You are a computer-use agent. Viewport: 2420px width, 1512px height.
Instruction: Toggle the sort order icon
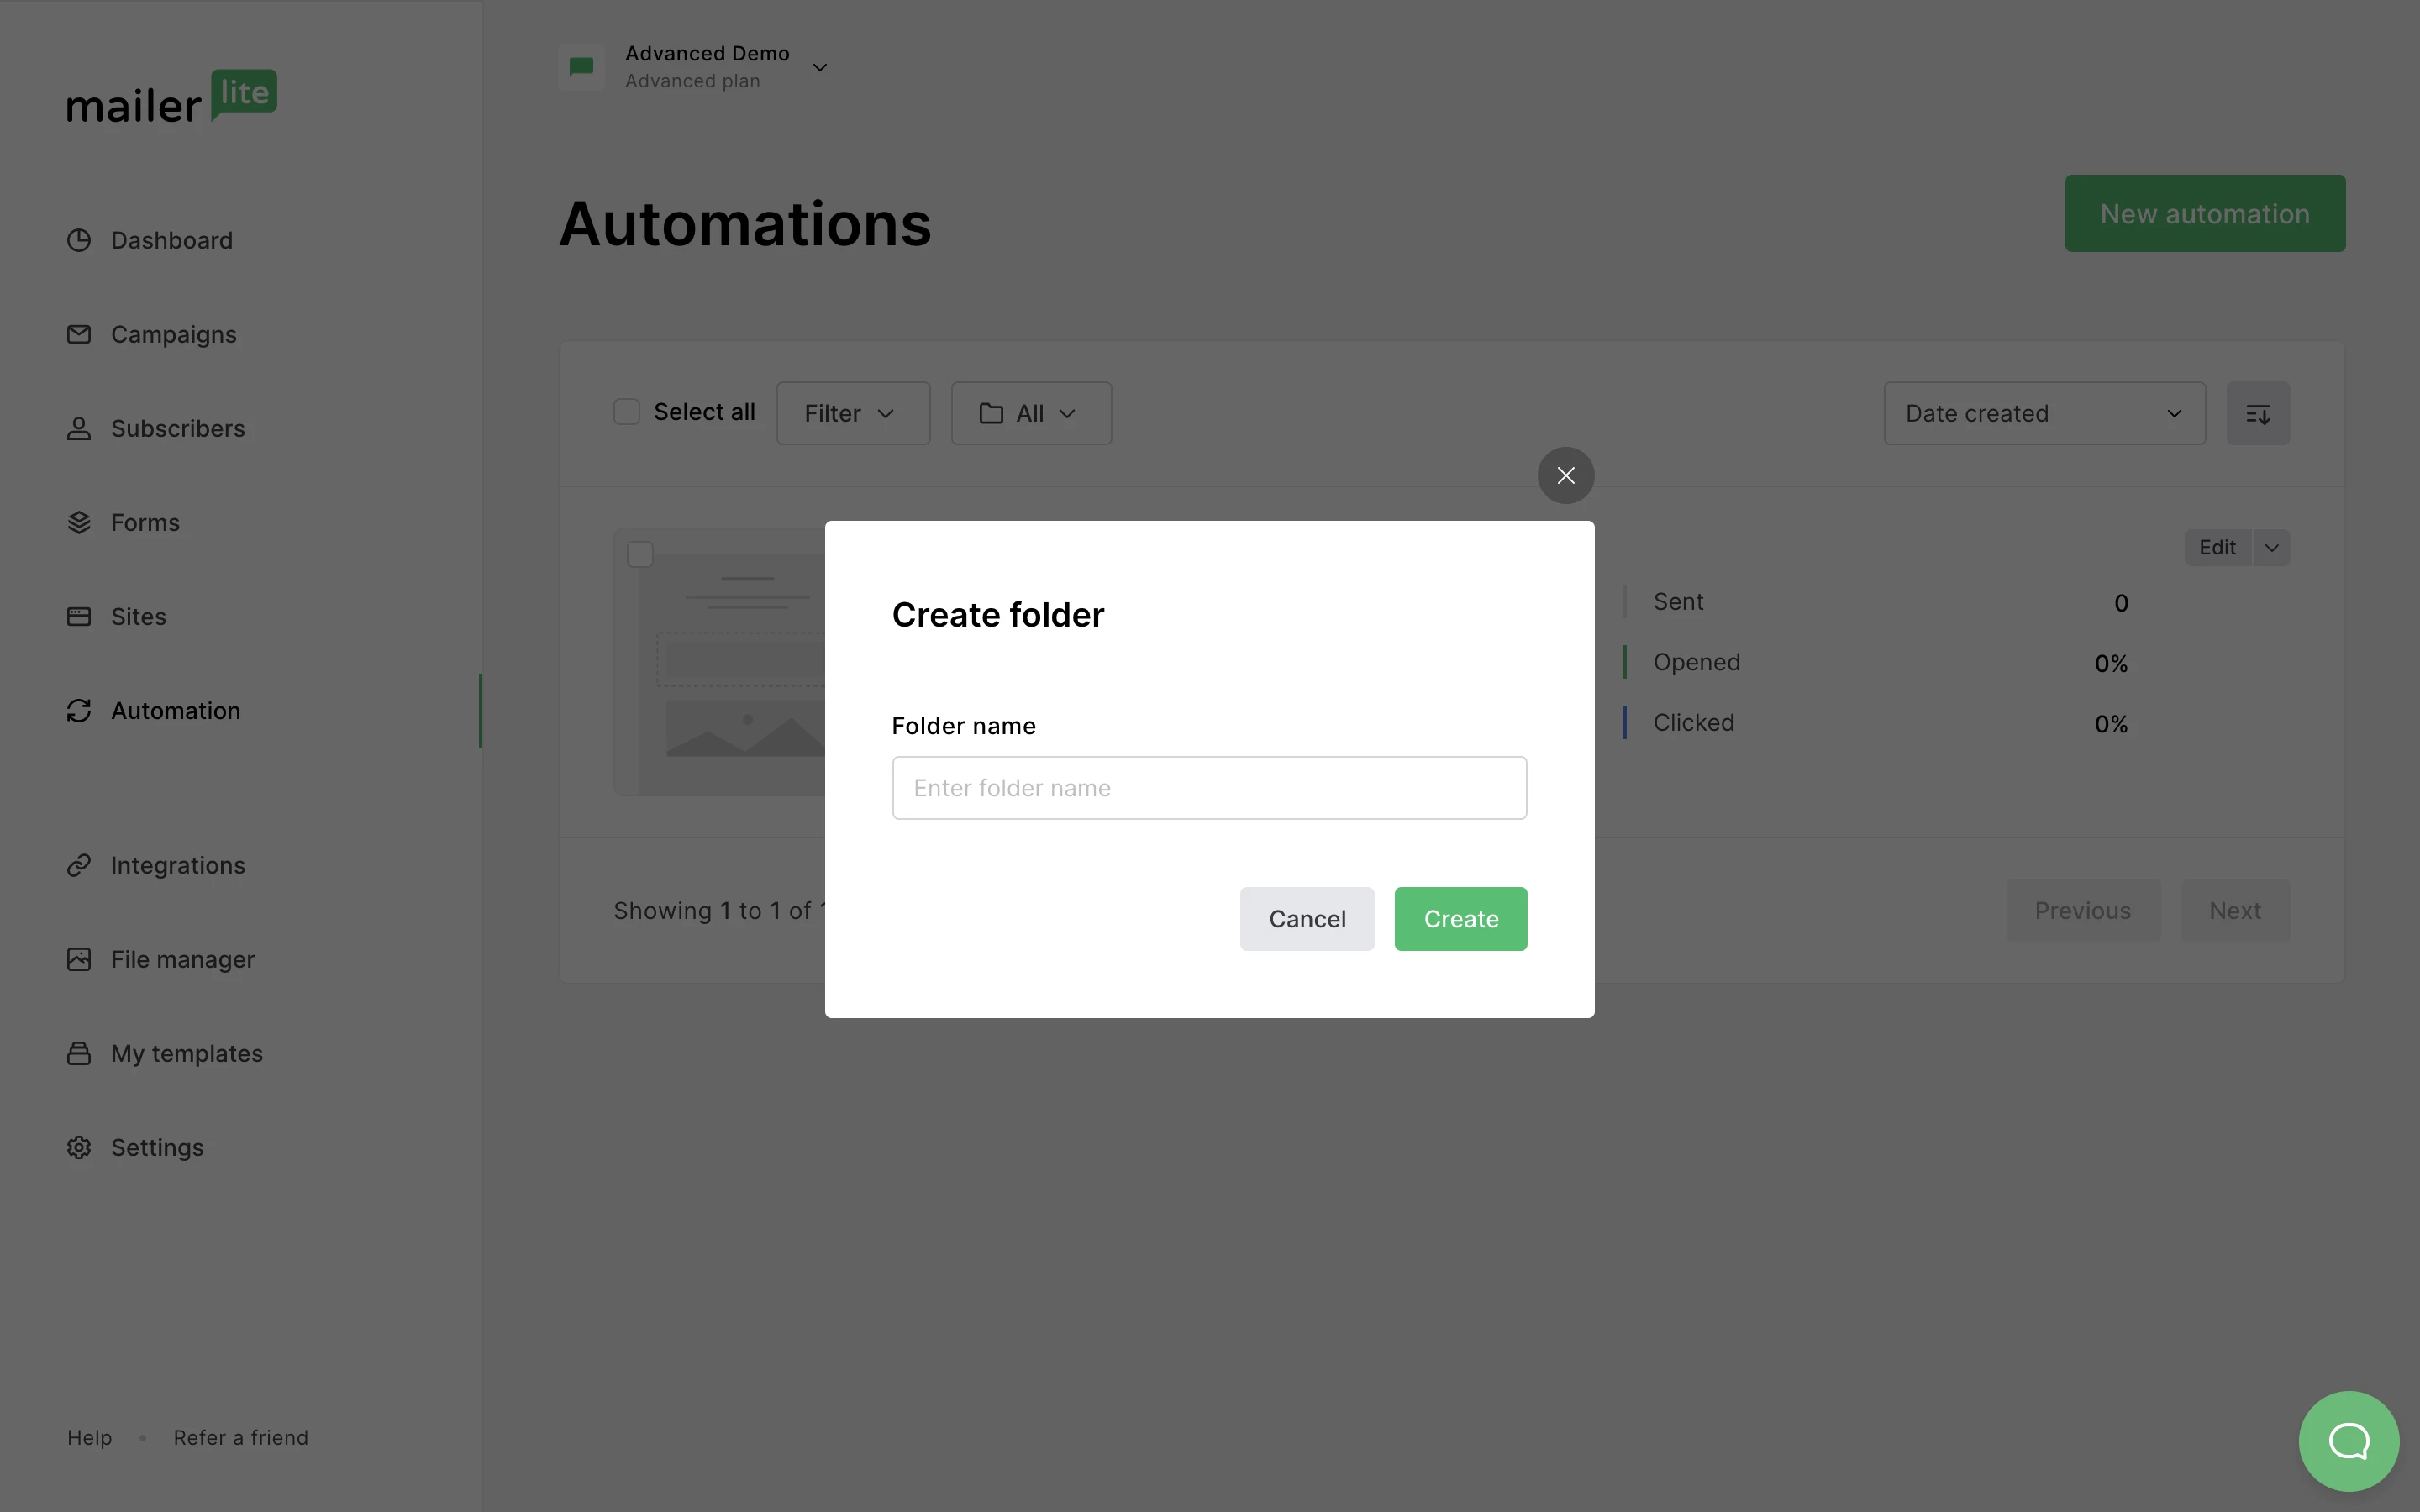pos(2257,413)
